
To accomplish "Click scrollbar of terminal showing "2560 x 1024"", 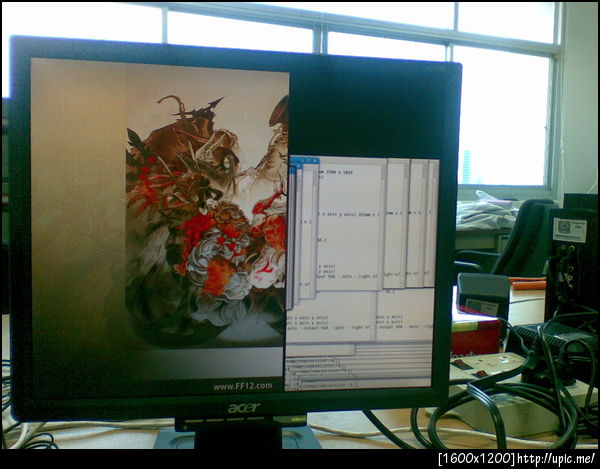I will (383, 226).
